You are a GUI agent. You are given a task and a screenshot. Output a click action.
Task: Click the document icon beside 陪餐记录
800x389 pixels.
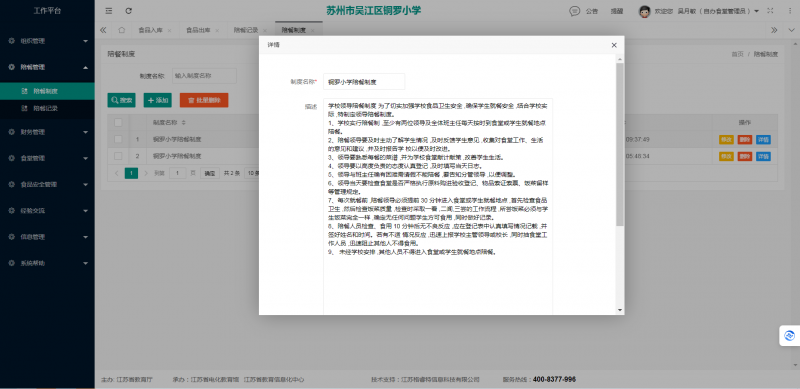[x=24, y=108]
